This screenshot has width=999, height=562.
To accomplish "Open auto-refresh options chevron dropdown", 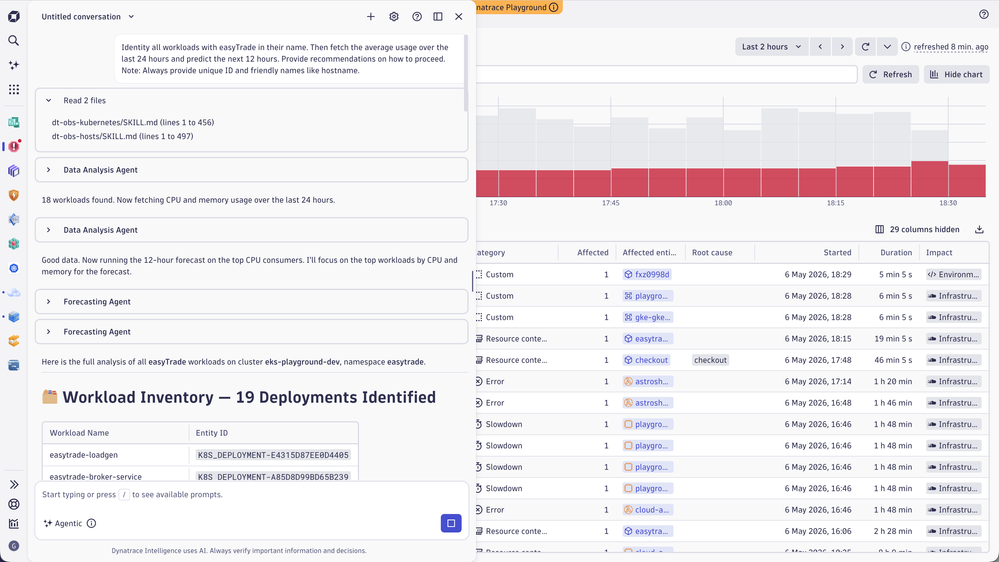I will coord(887,47).
